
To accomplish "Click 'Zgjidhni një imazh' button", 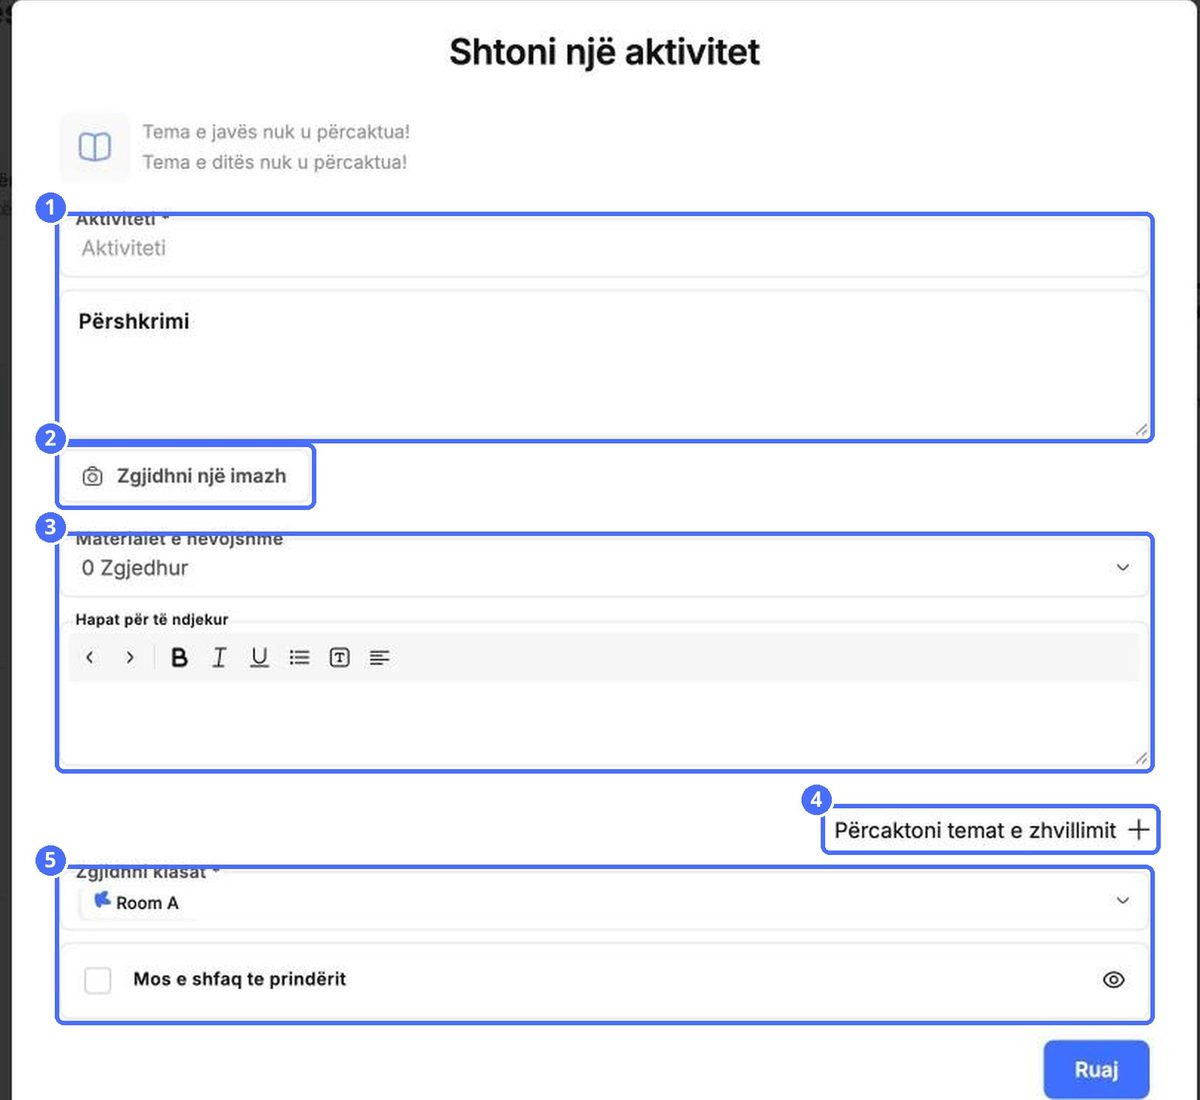I will 186,476.
